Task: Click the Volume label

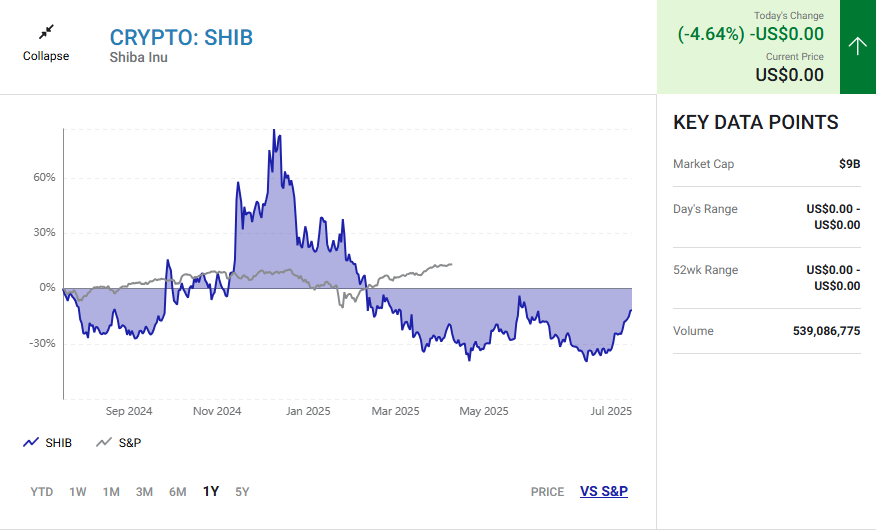Action: pos(693,331)
